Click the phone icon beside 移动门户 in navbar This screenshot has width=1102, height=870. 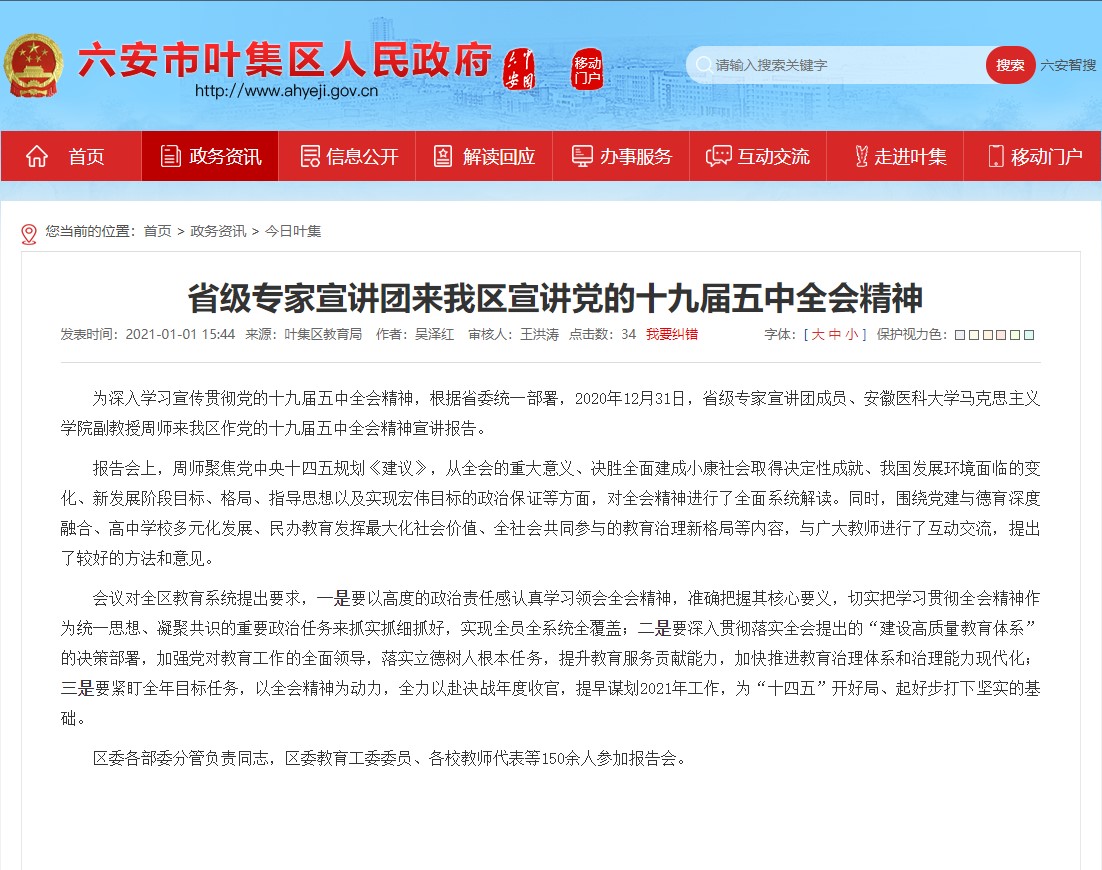(x=995, y=156)
